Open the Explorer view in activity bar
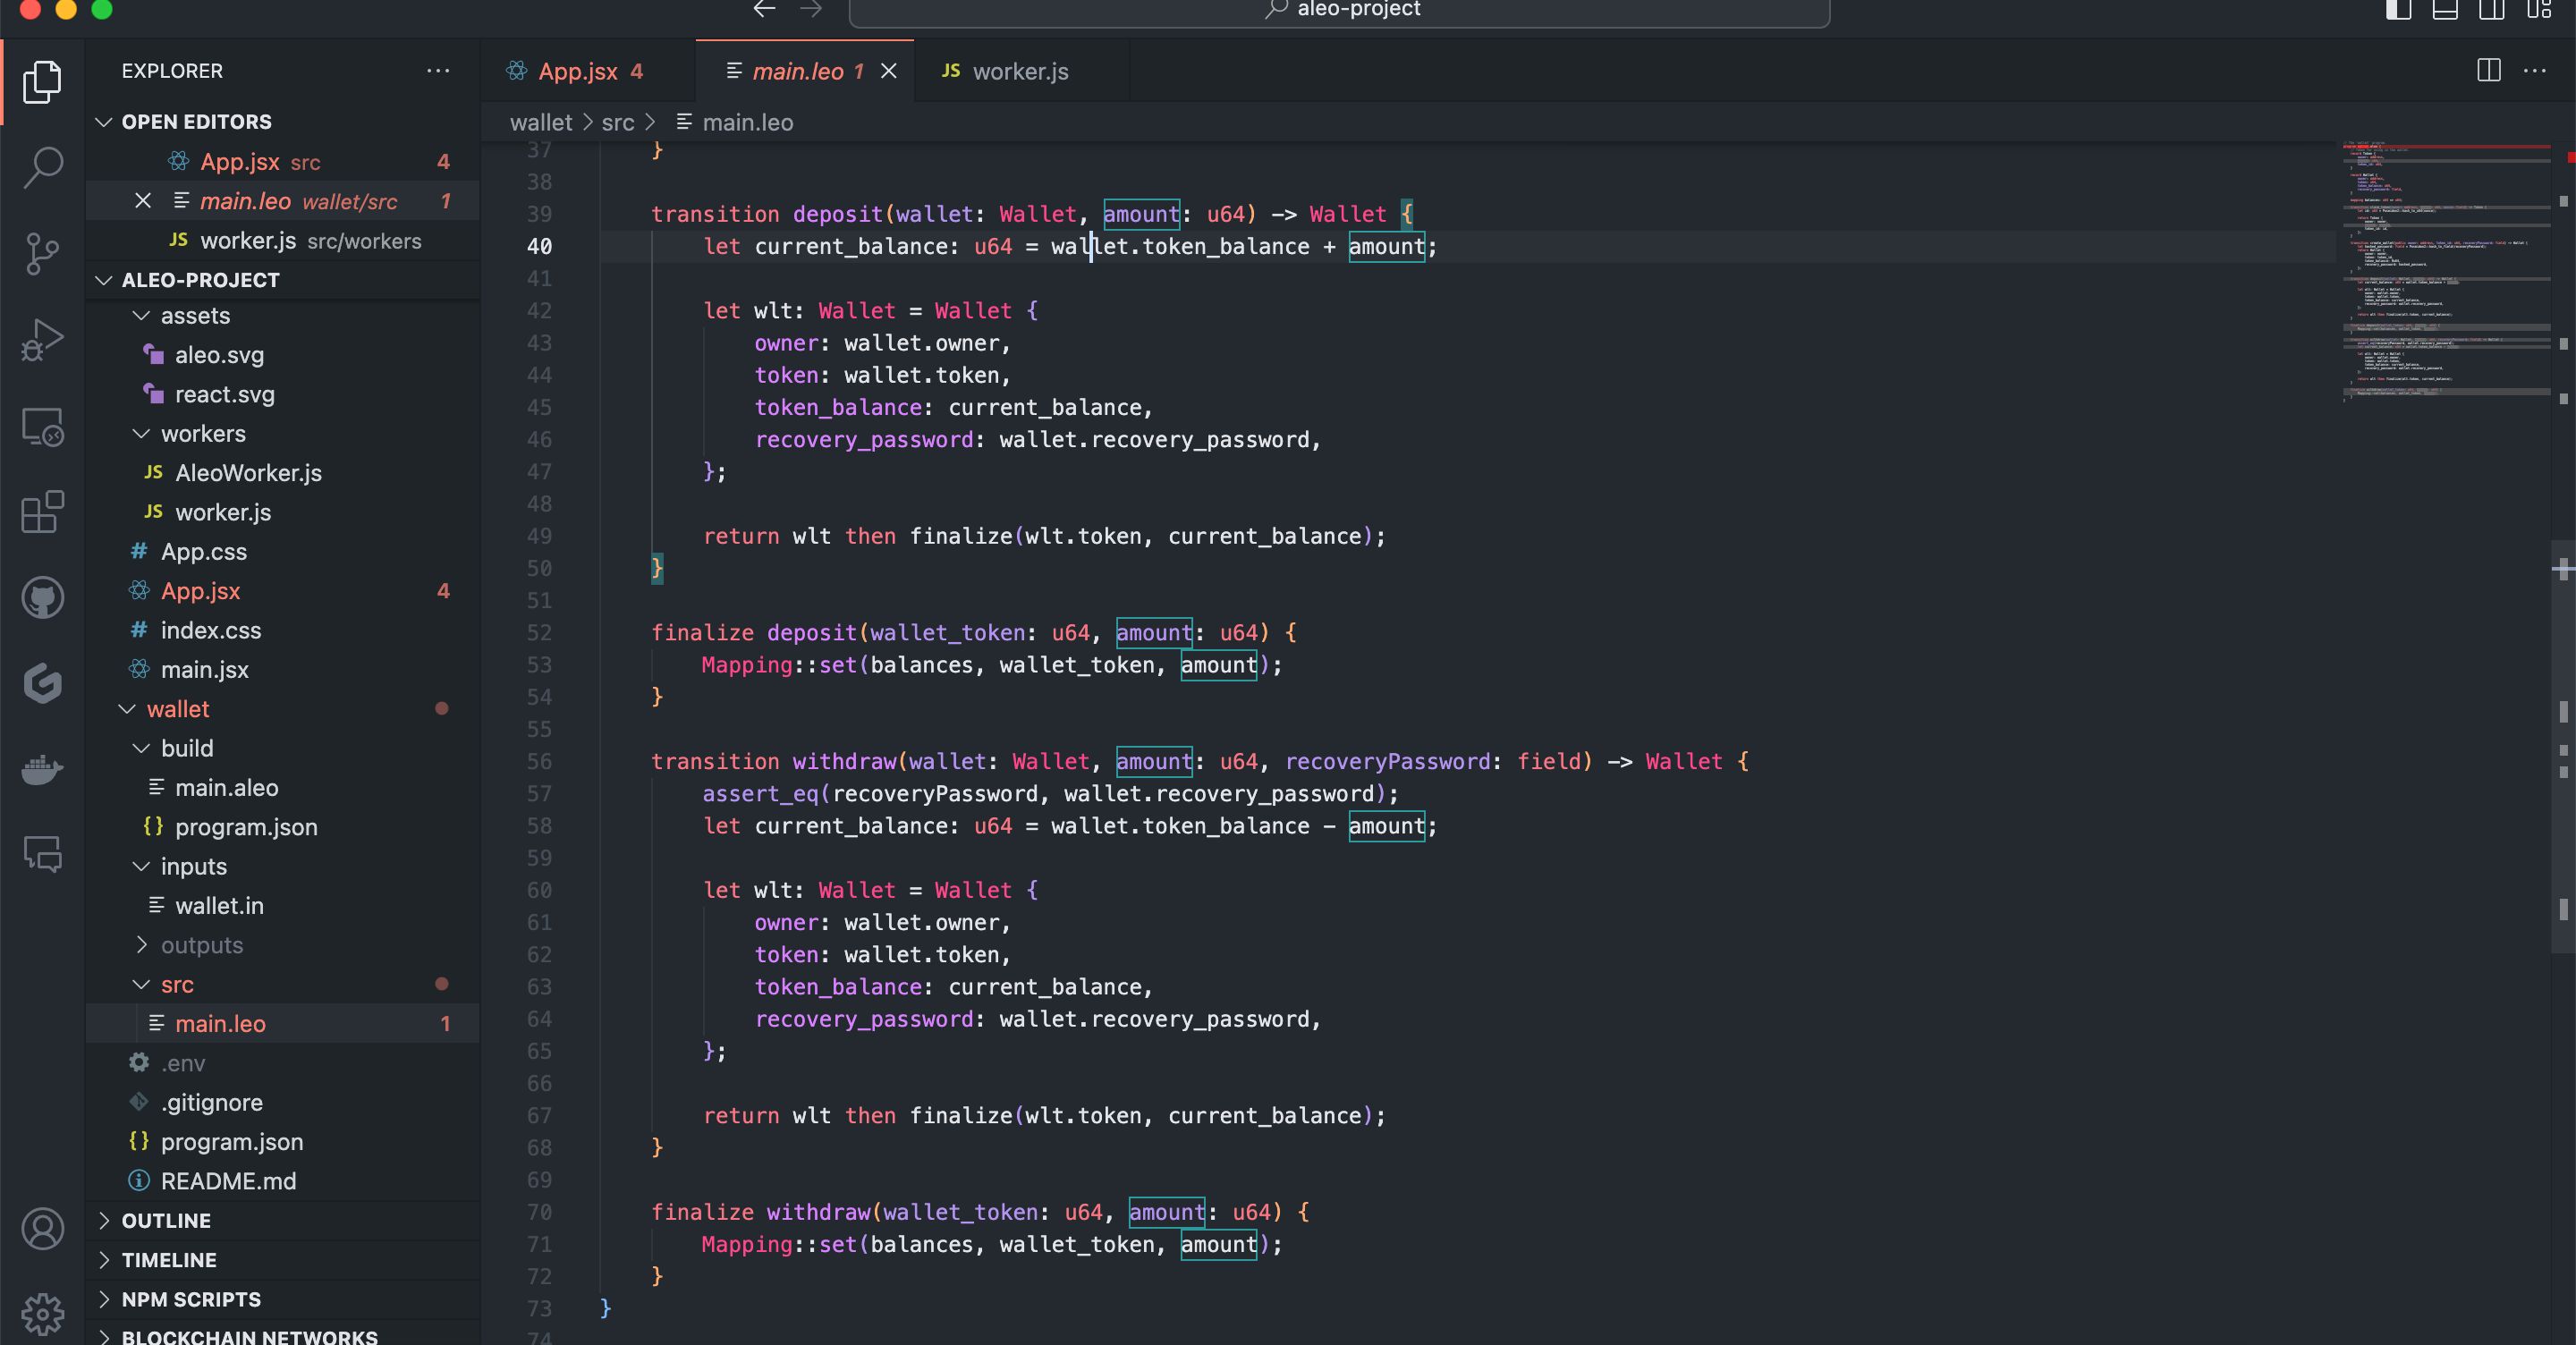Image resolution: width=2576 pixels, height=1345 pixels. tap(42, 82)
